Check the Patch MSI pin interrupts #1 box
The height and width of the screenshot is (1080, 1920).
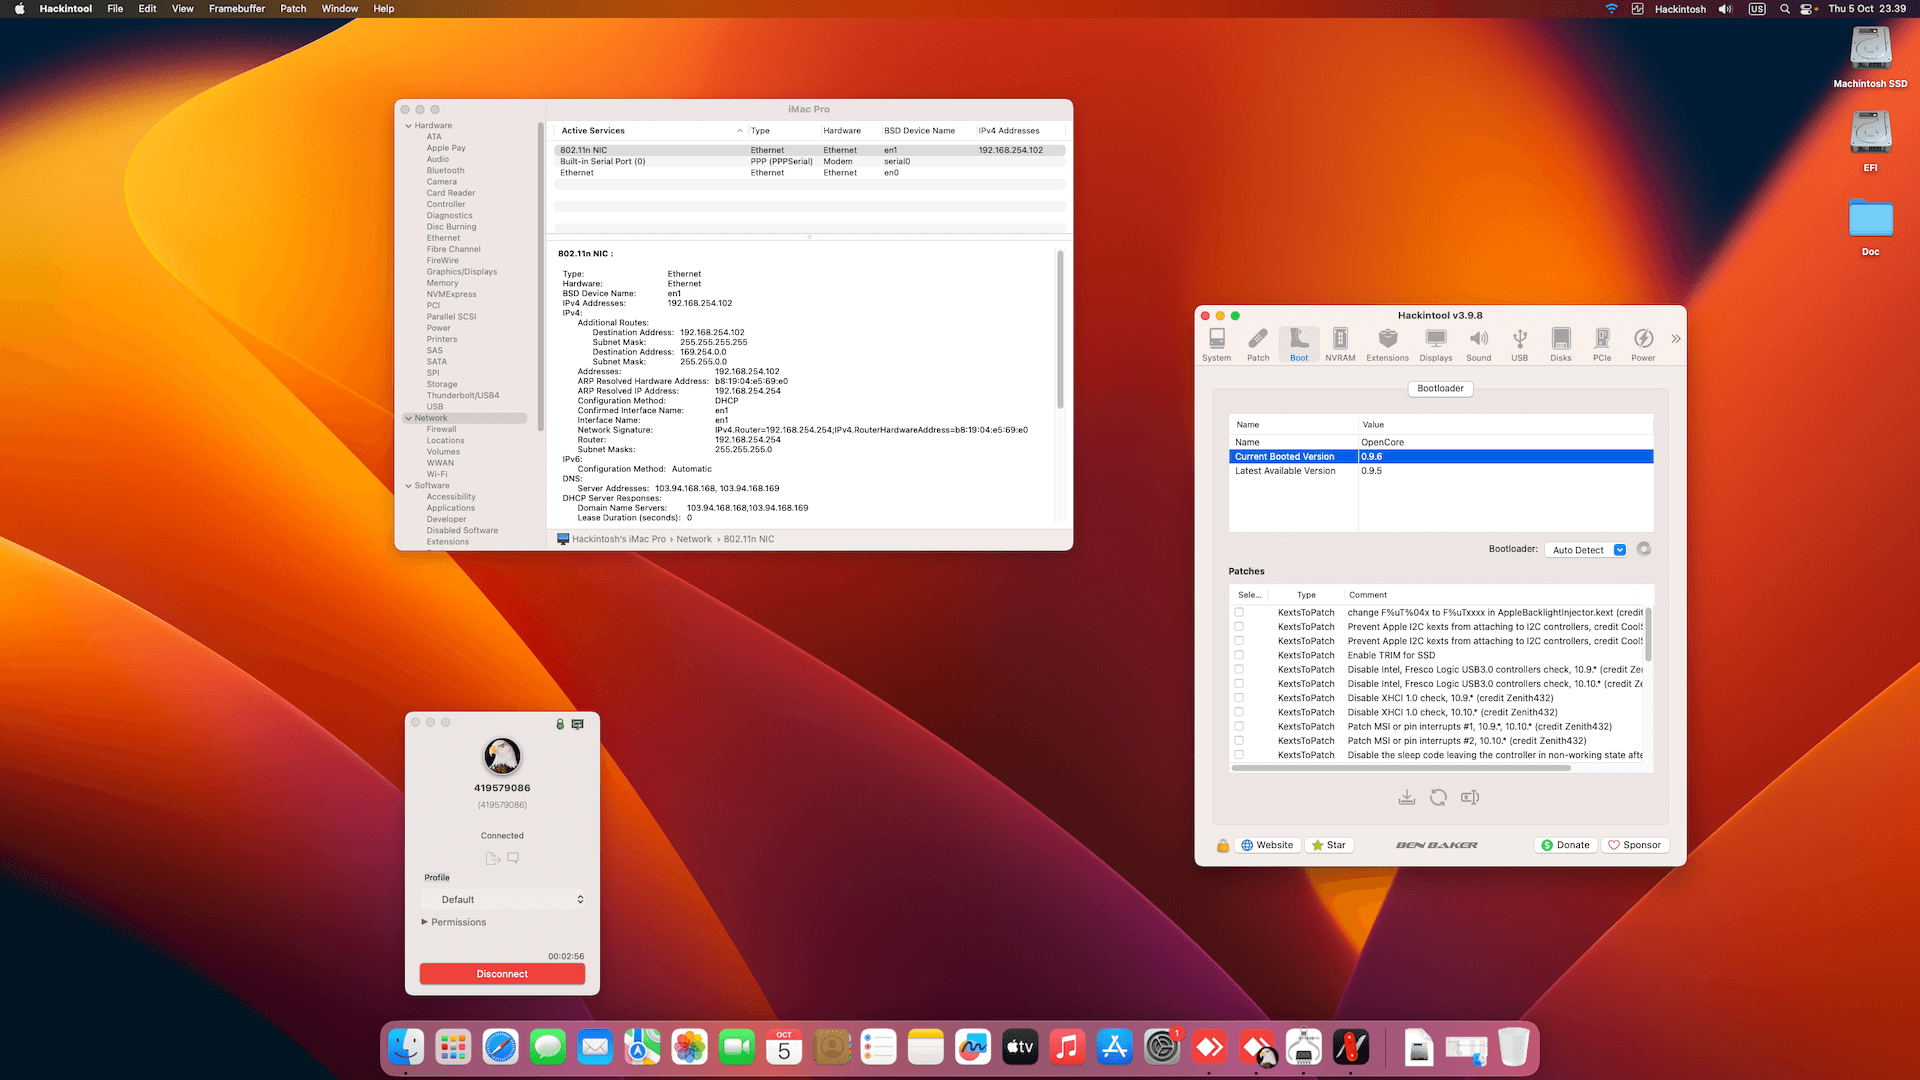[x=1239, y=727]
